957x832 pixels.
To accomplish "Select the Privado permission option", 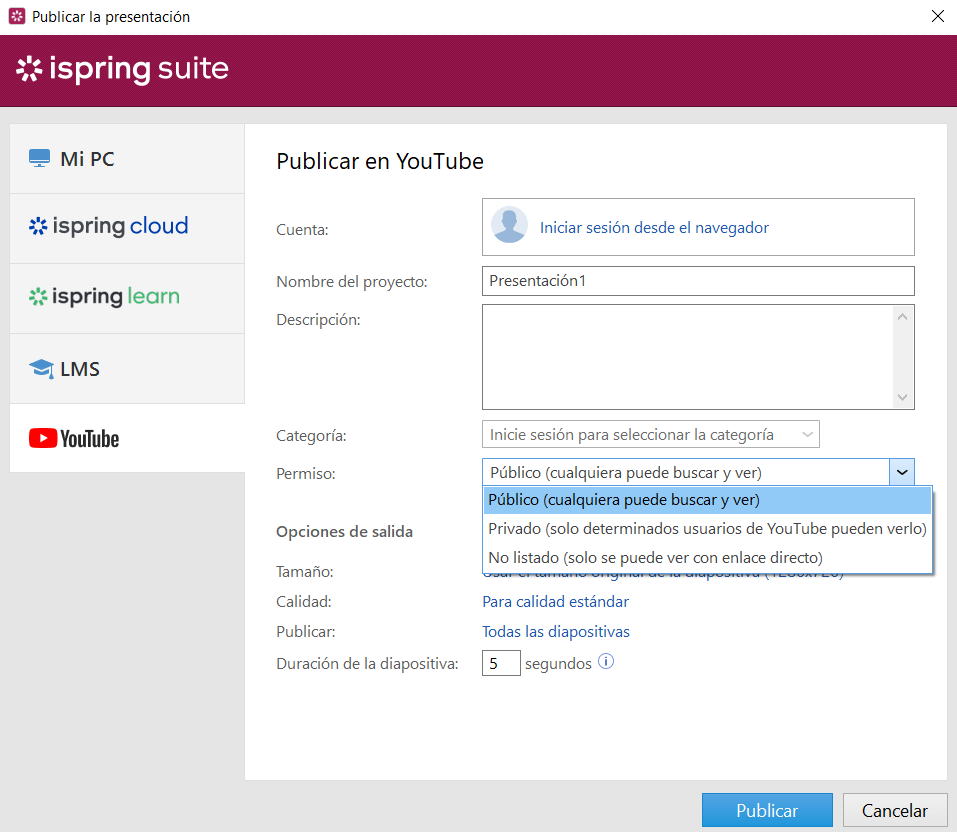I will pos(706,528).
